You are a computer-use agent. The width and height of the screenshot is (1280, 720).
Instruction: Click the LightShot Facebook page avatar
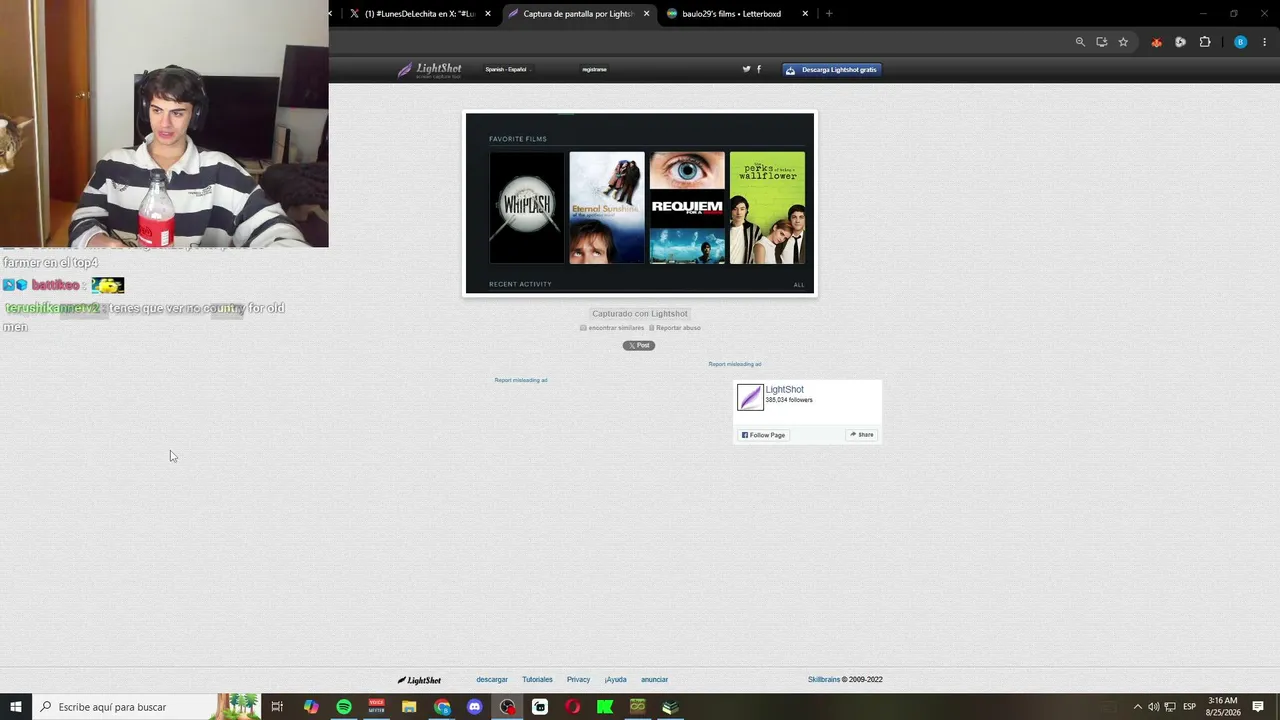(x=750, y=397)
